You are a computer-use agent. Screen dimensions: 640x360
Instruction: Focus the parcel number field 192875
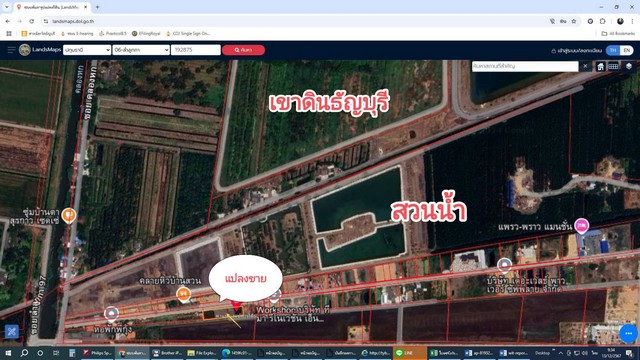(x=196, y=50)
